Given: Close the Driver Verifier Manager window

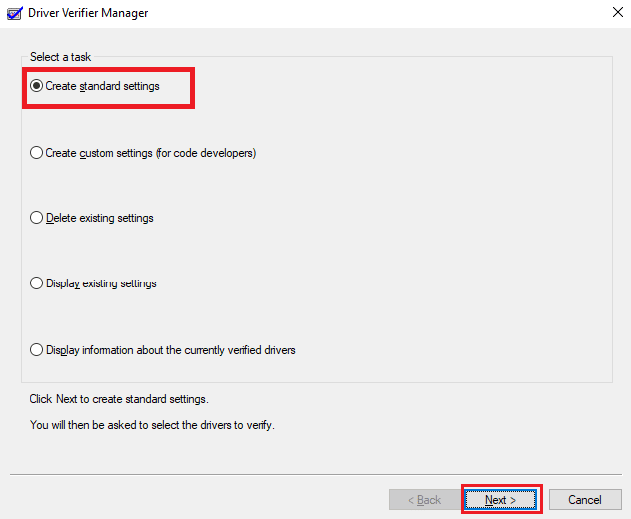Looking at the screenshot, I should coord(618,12).
